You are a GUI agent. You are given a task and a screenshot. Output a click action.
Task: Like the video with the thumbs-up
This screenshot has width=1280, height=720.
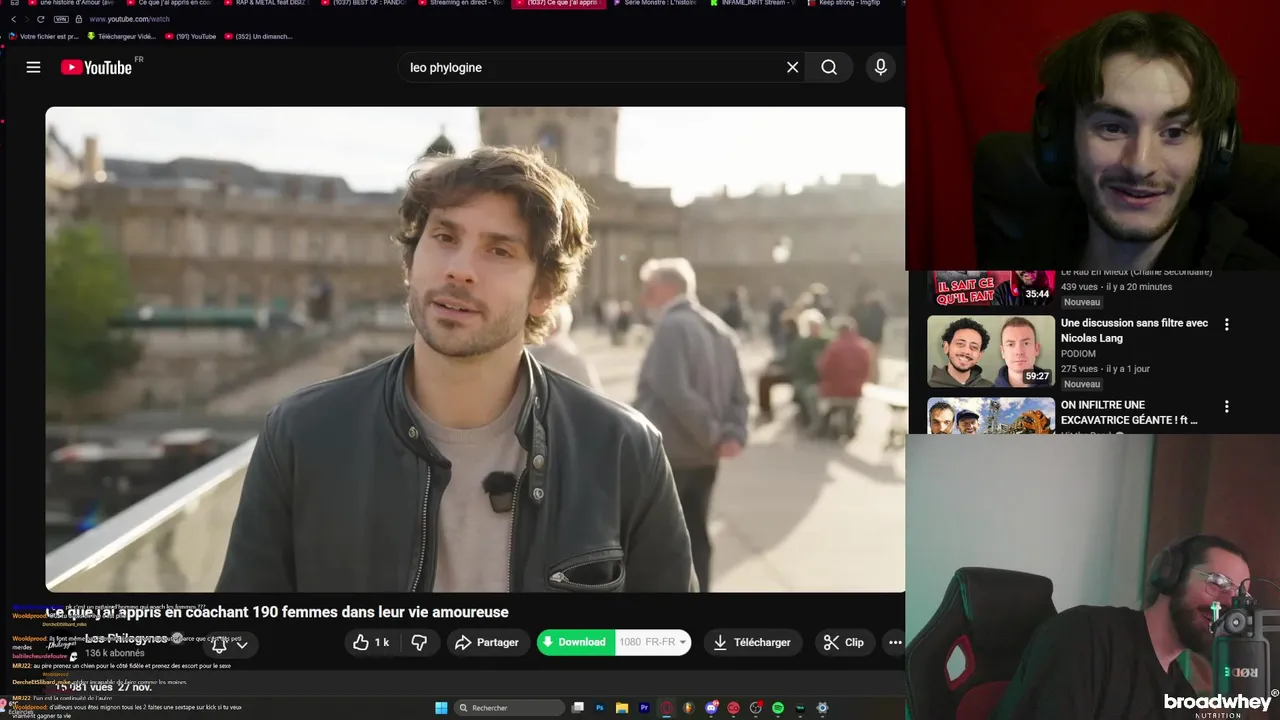[x=370, y=642]
